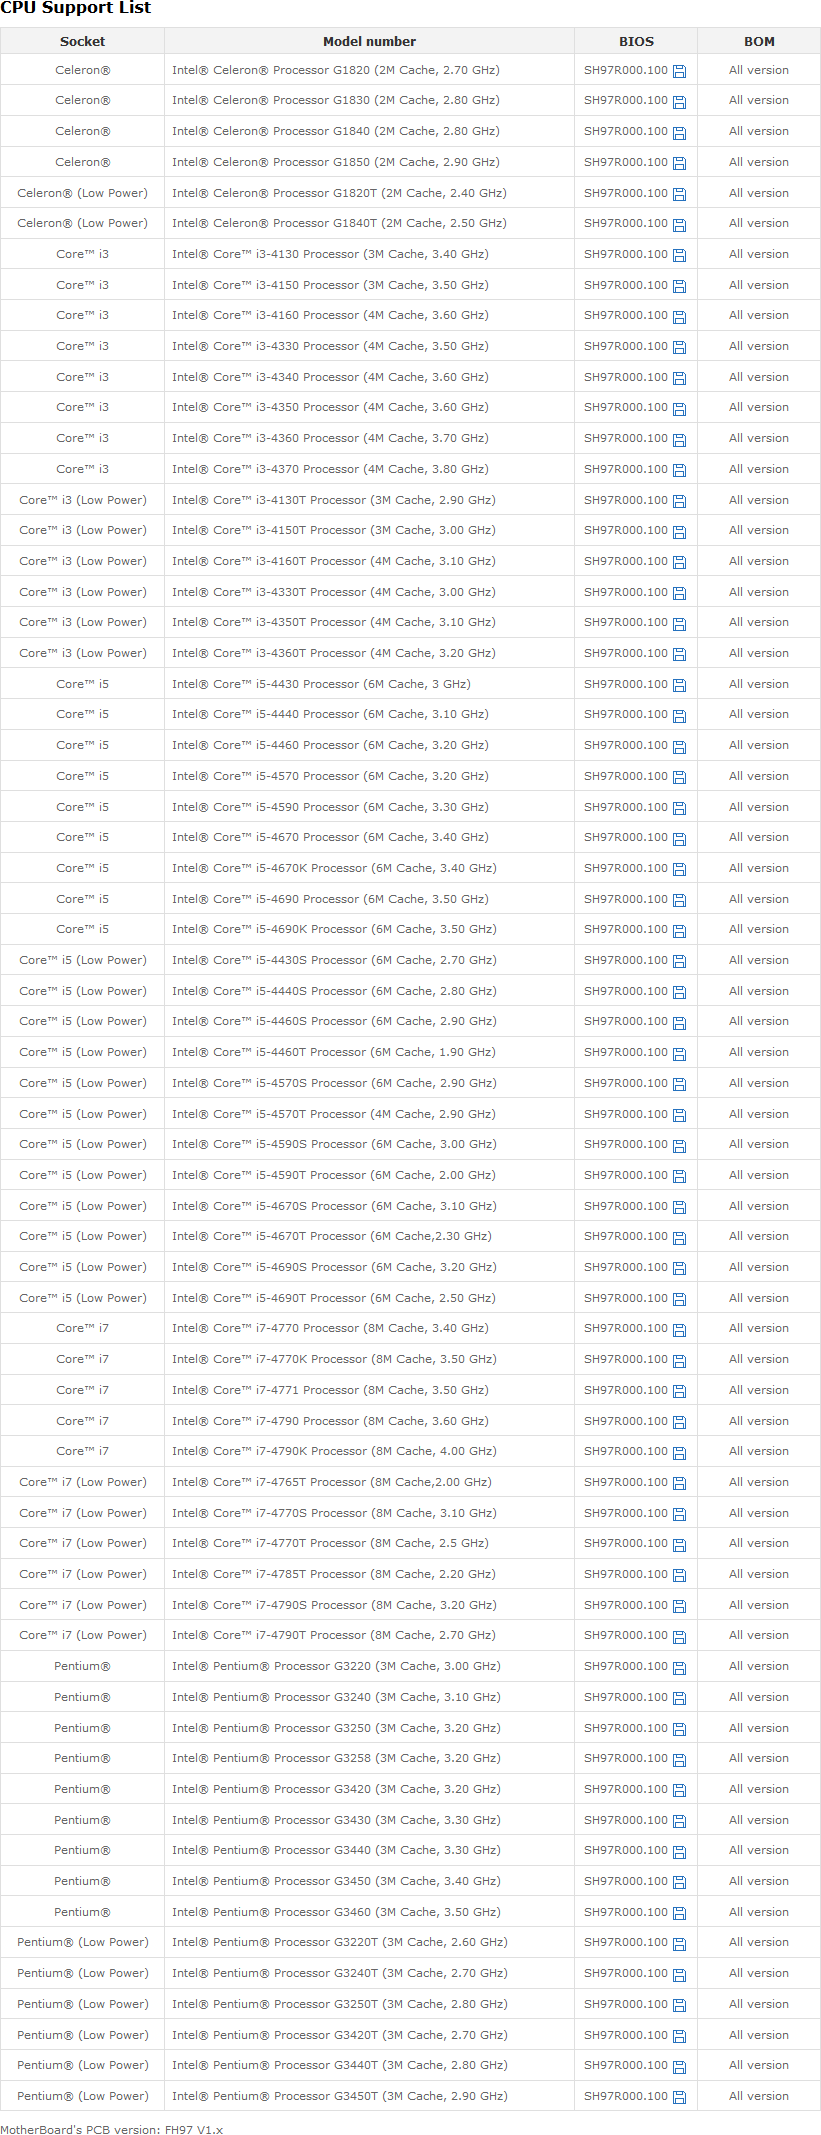Select the BIOS disk icon for i7-4785T
The width and height of the screenshot is (821, 2135).
point(680,1575)
